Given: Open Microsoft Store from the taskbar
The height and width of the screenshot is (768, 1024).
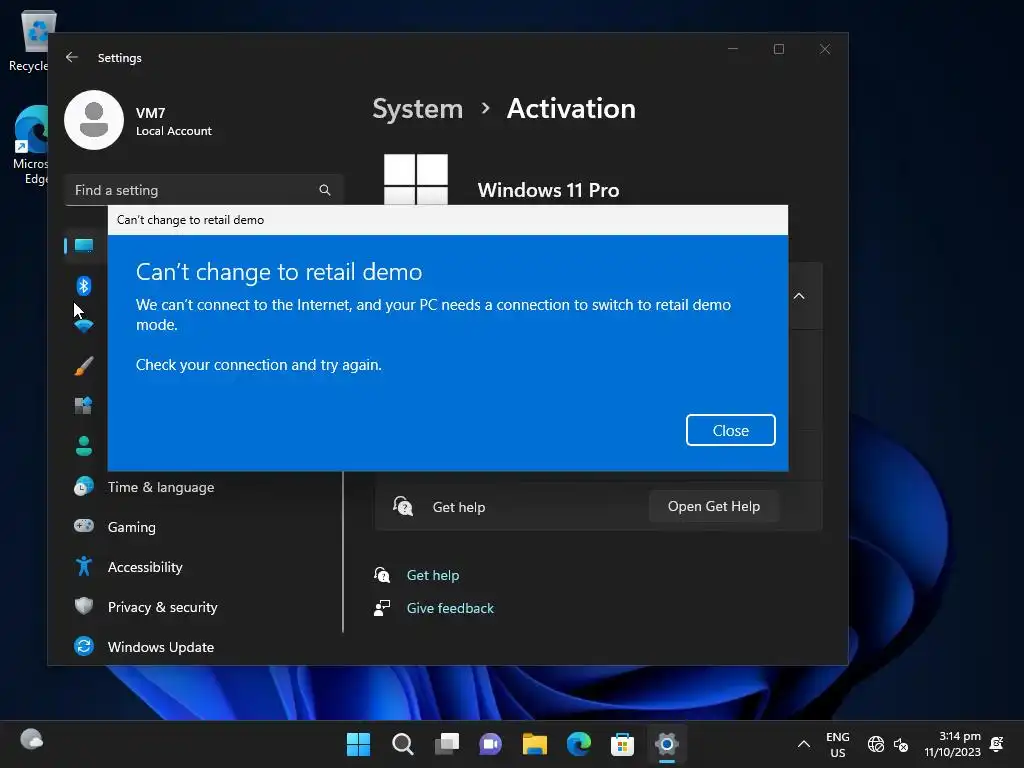Looking at the screenshot, I should pyautogui.click(x=622, y=744).
